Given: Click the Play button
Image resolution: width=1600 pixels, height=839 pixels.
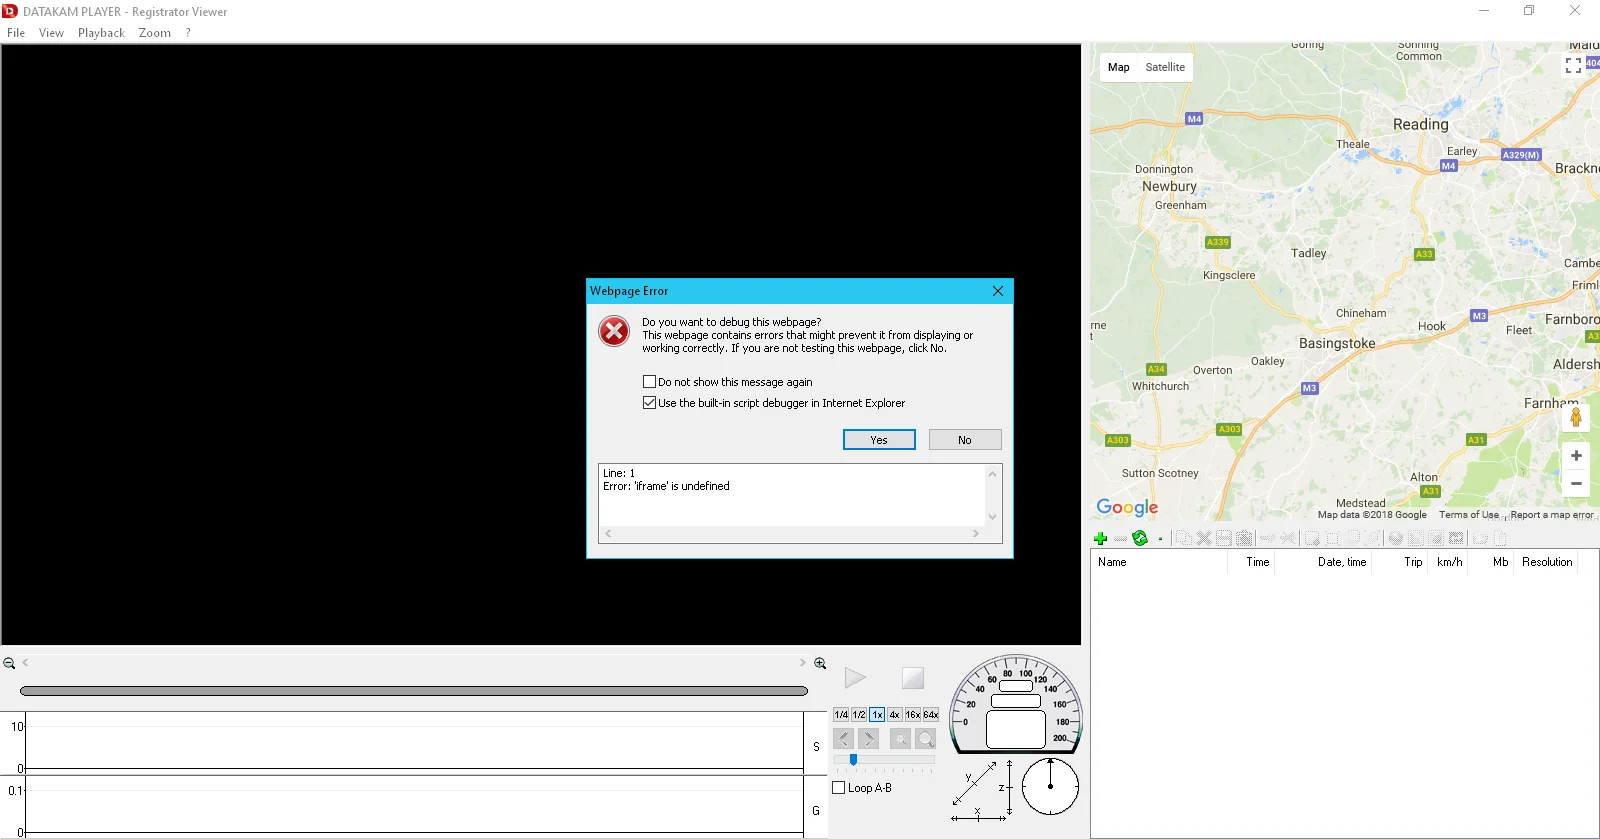Looking at the screenshot, I should (855, 678).
